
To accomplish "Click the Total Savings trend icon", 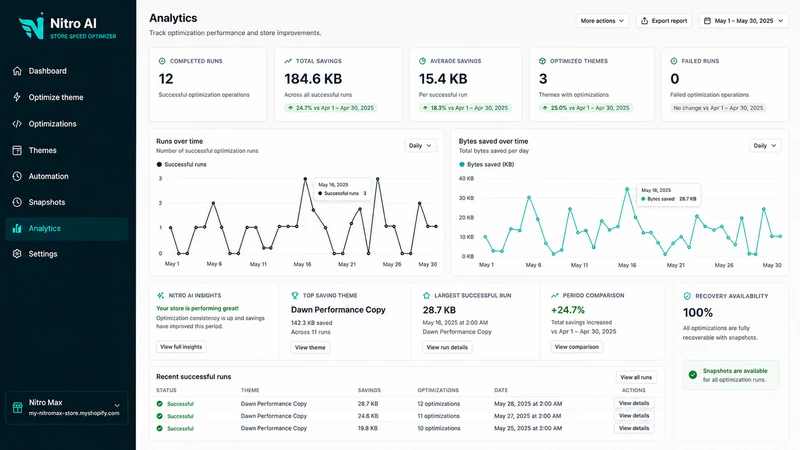I will pos(288,61).
